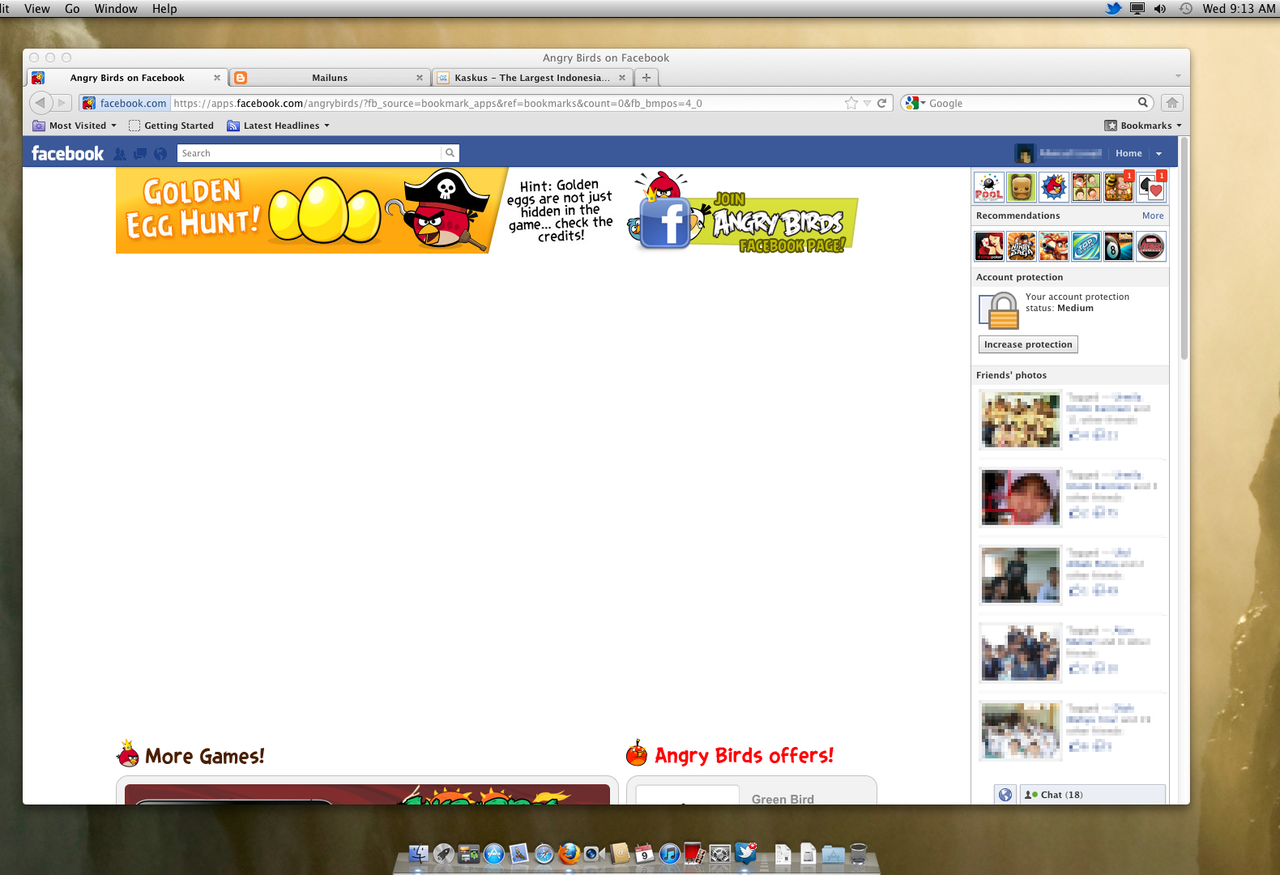
Task: Close the Kaskus tab
Action: [x=622, y=78]
